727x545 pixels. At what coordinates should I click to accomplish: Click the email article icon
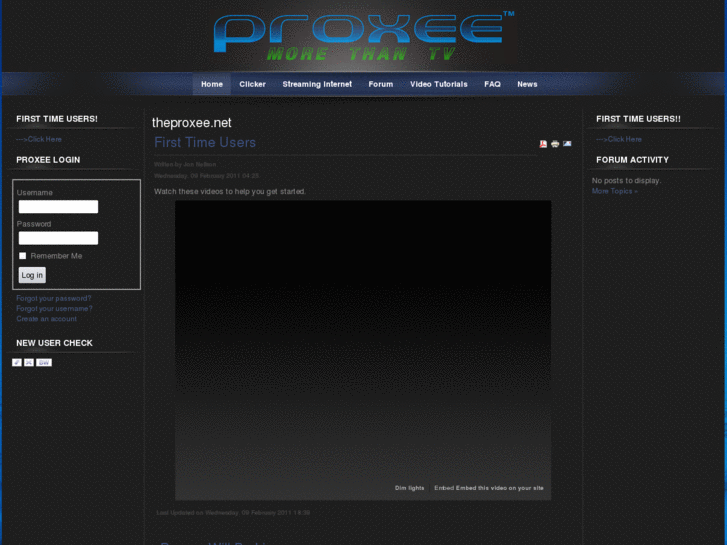click(567, 144)
